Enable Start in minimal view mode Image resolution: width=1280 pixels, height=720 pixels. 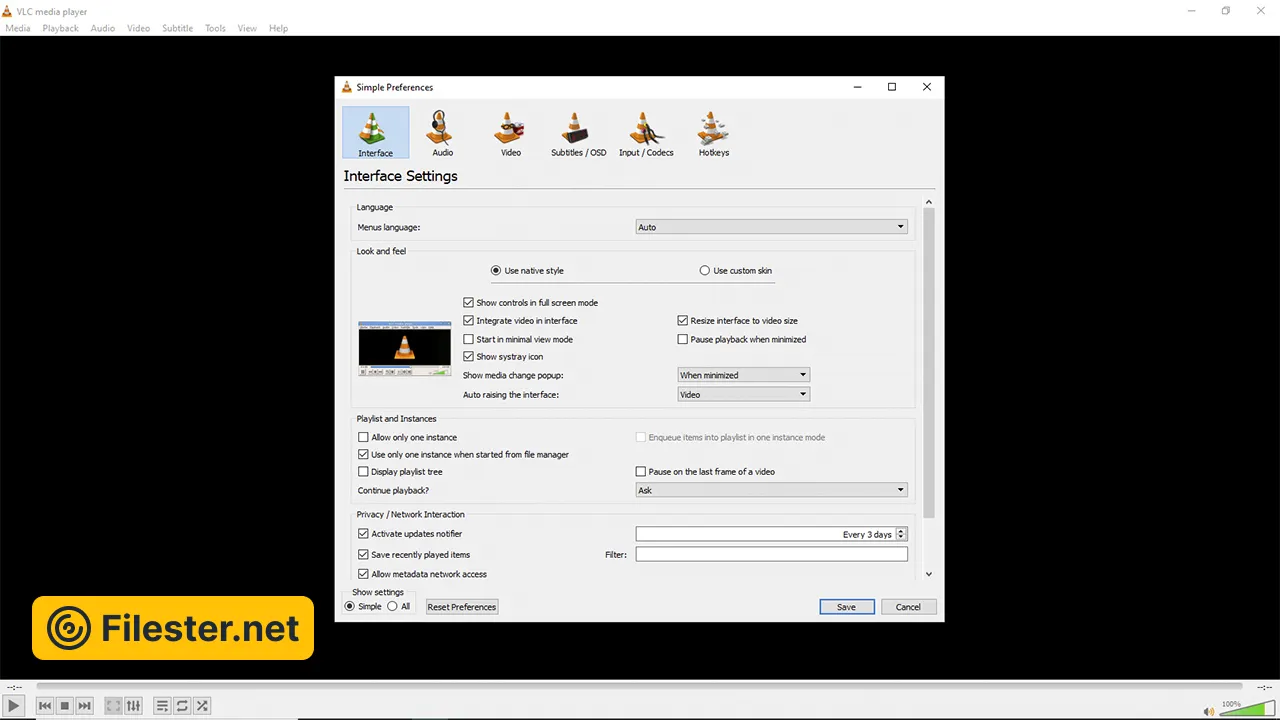(x=469, y=340)
